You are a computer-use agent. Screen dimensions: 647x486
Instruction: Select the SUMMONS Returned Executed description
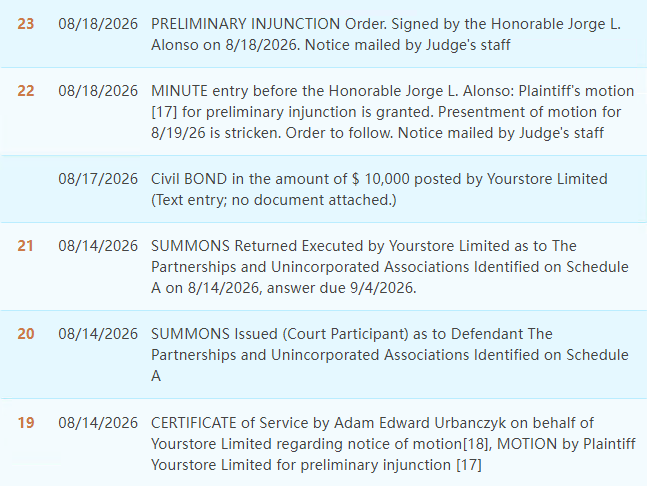click(x=390, y=267)
